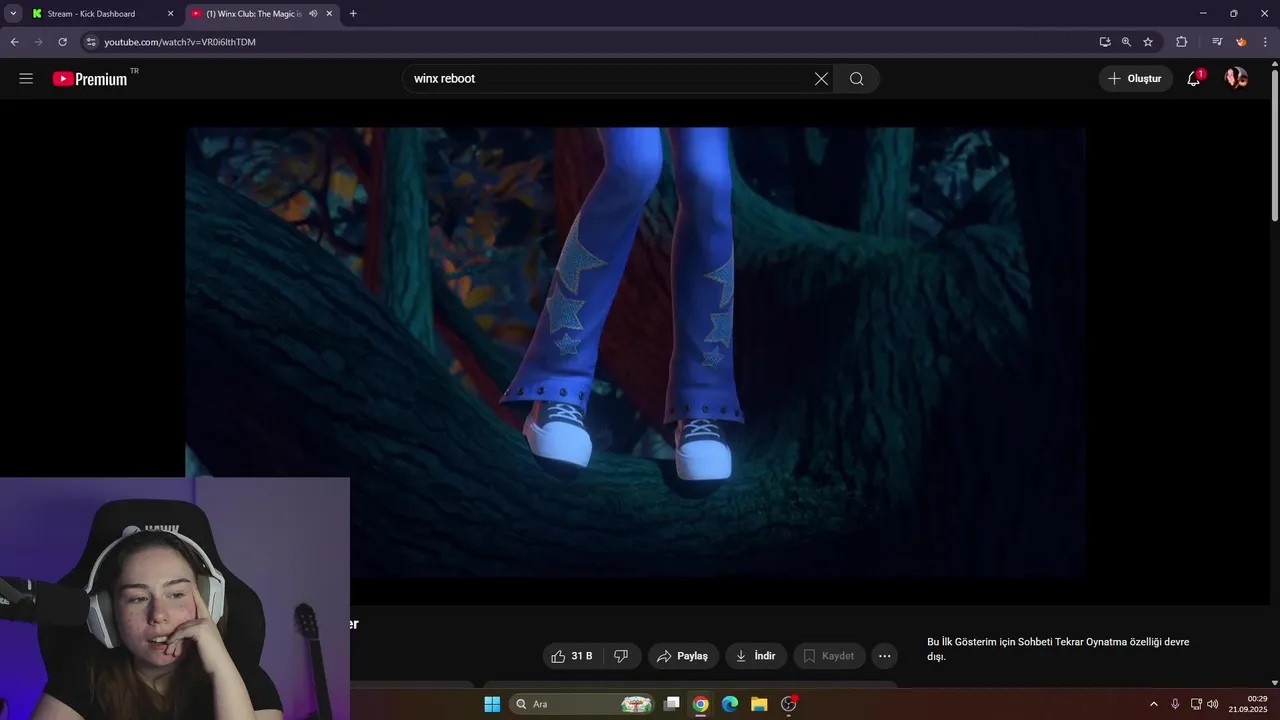View site information icon in address bar
Image resolution: width=1280 pixels, height=720 pixels.
(90, 42)
